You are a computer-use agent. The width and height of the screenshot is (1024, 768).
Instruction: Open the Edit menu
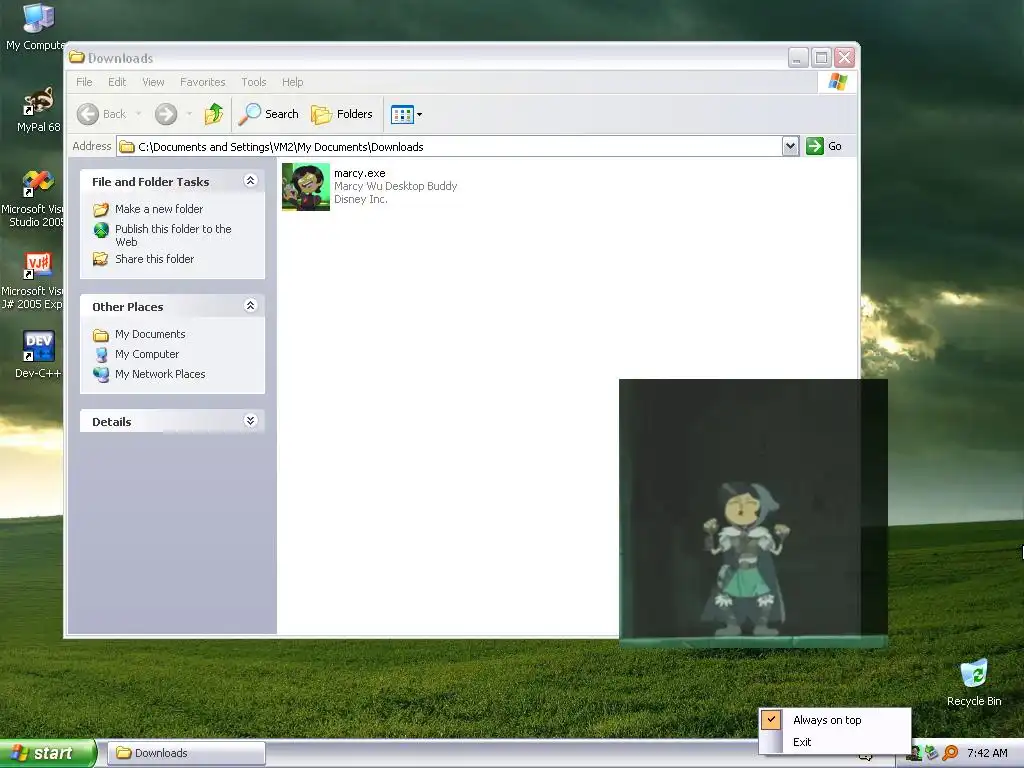(x=117, y=82)
